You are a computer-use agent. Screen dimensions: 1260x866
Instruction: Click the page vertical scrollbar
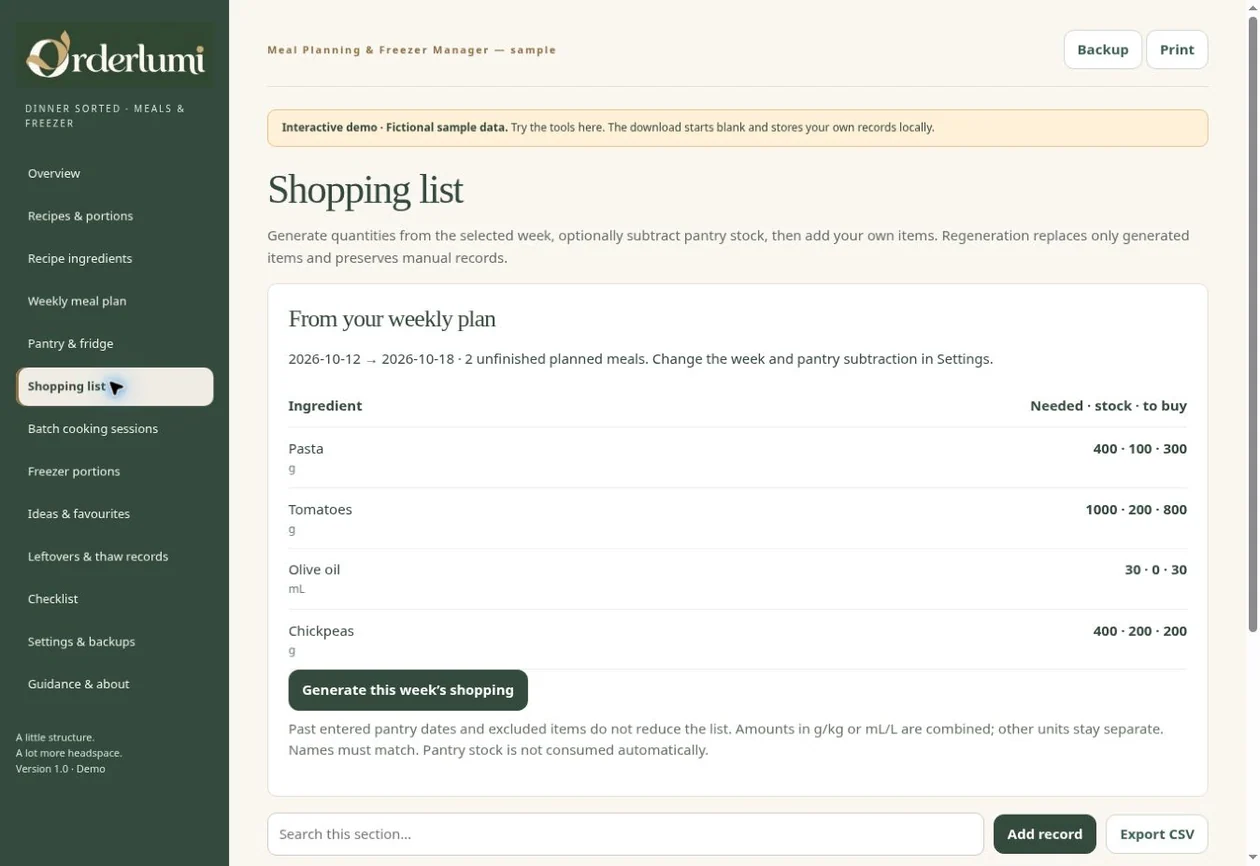1253,325
